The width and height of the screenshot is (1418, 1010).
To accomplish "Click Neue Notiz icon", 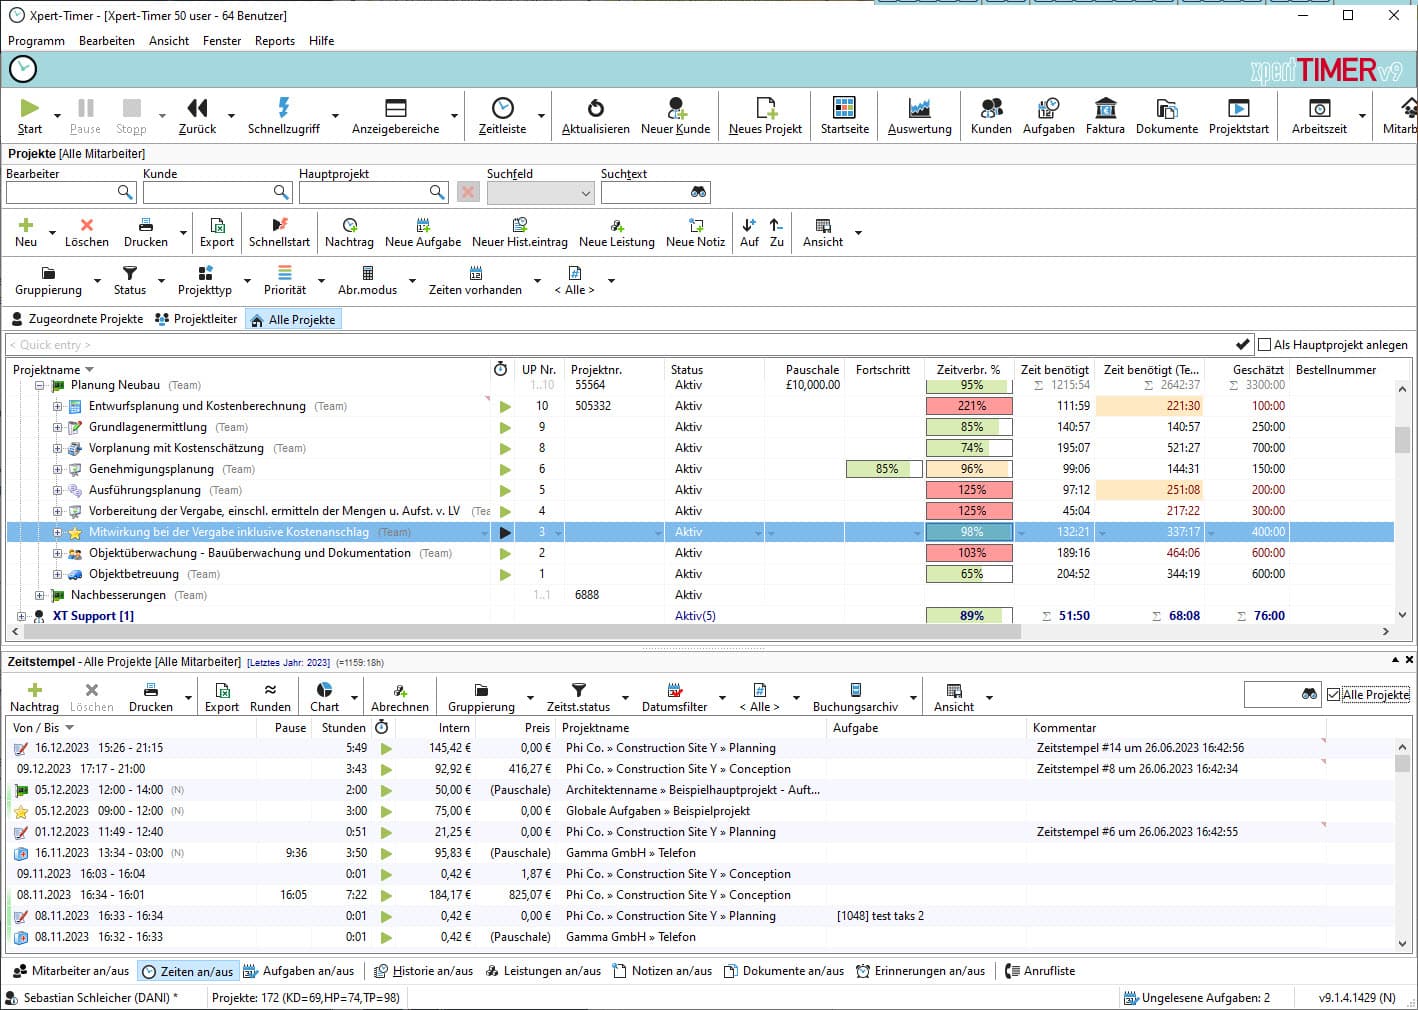I will tap(695, 232).
